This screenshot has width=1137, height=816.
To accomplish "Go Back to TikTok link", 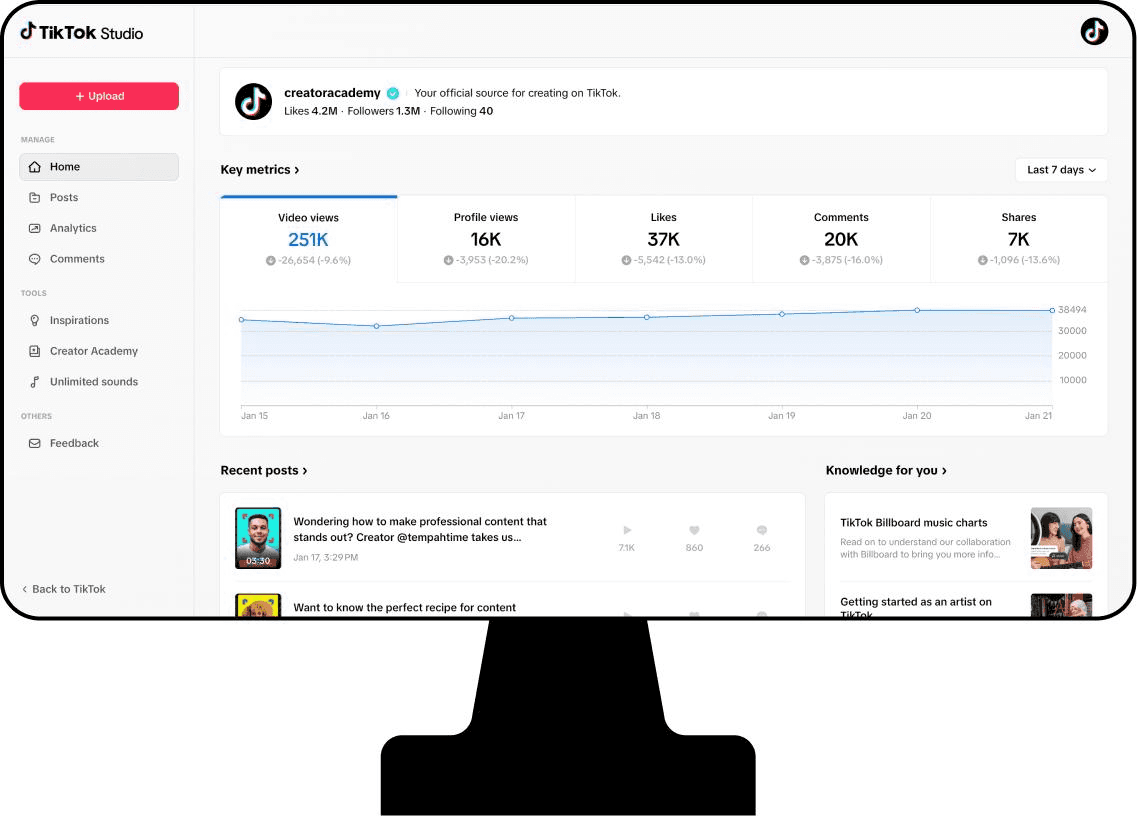I will click(x=64, y=589).
